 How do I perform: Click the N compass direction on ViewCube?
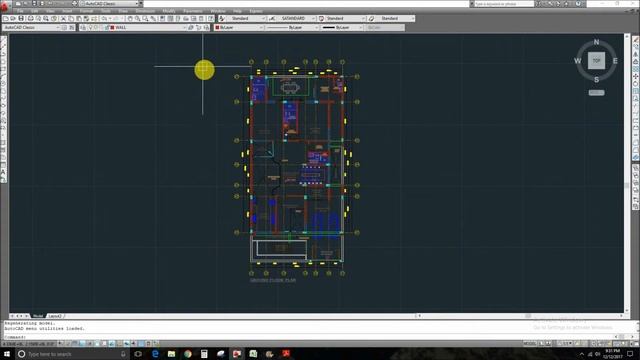coord(596,42)
